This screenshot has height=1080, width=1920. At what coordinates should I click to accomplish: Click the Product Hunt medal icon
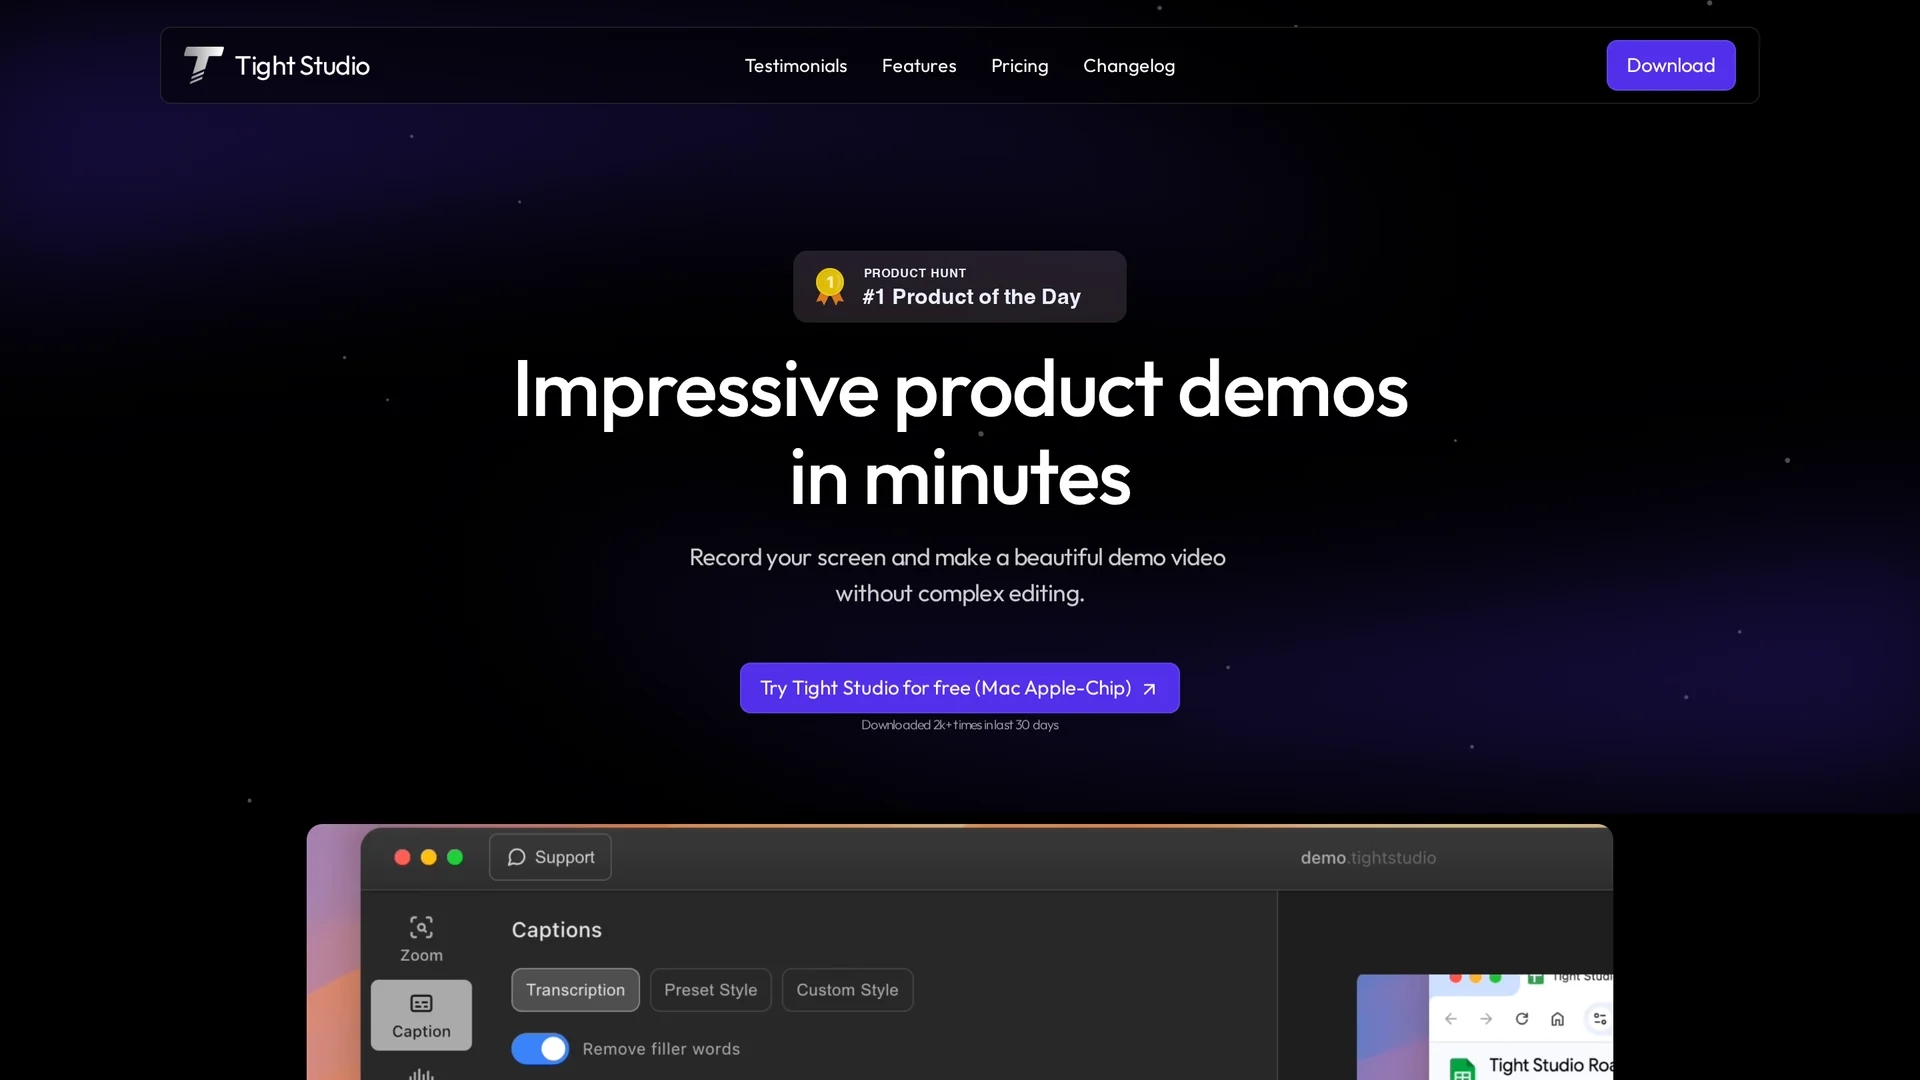(830, 286)
